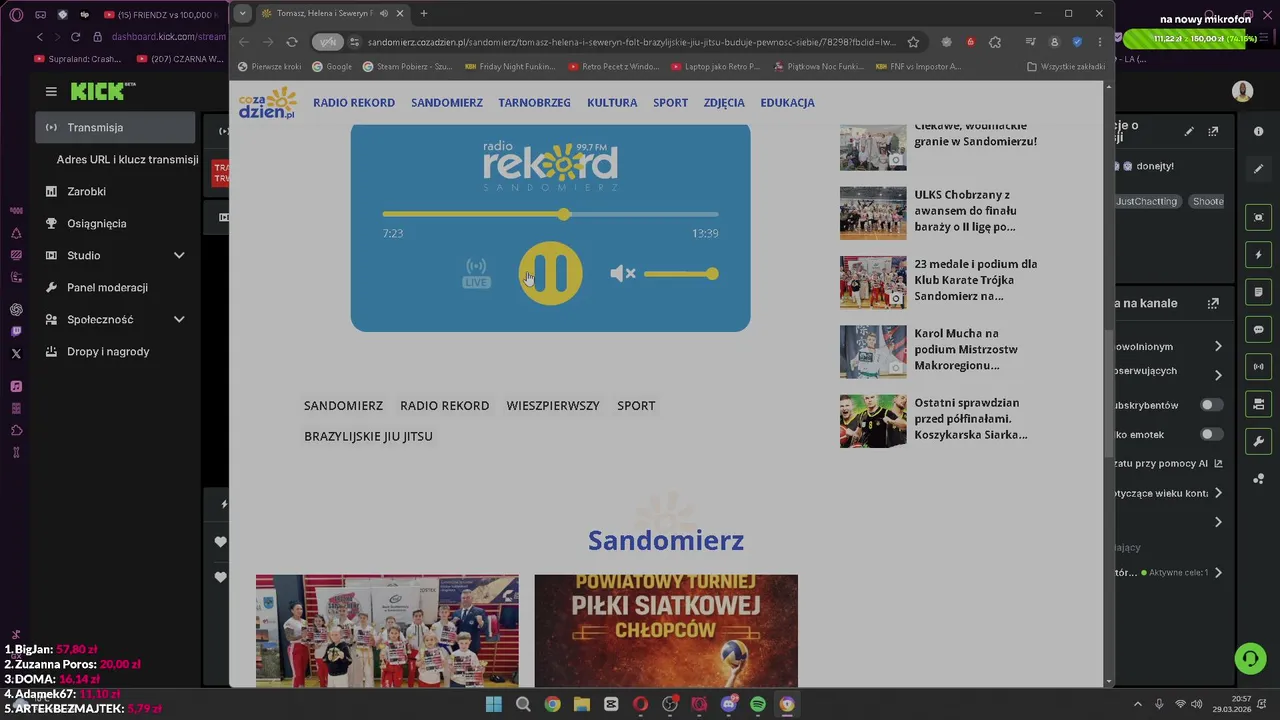Open File Explorer from taskbar
The width and height of the screenshot is (1280, 720).
(x=581, y=704)
